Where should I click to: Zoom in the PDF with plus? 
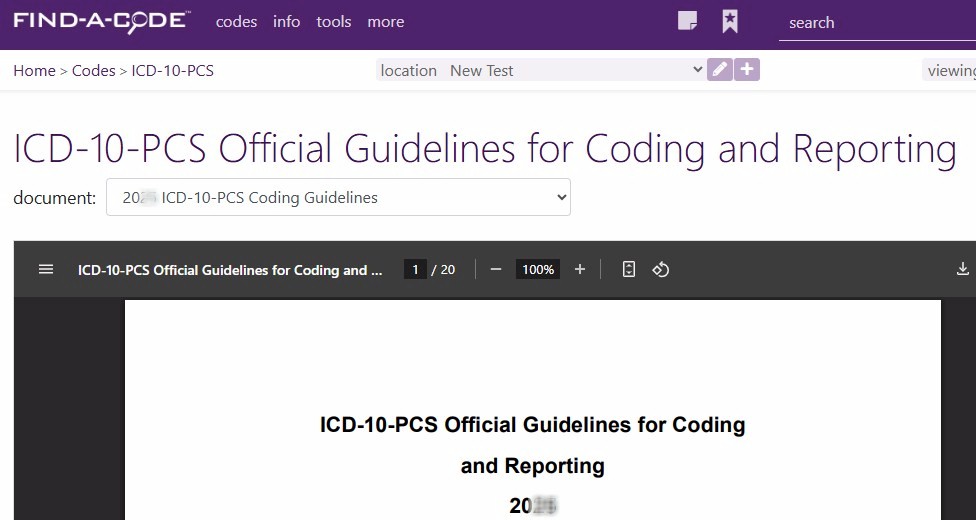[580, 270]
